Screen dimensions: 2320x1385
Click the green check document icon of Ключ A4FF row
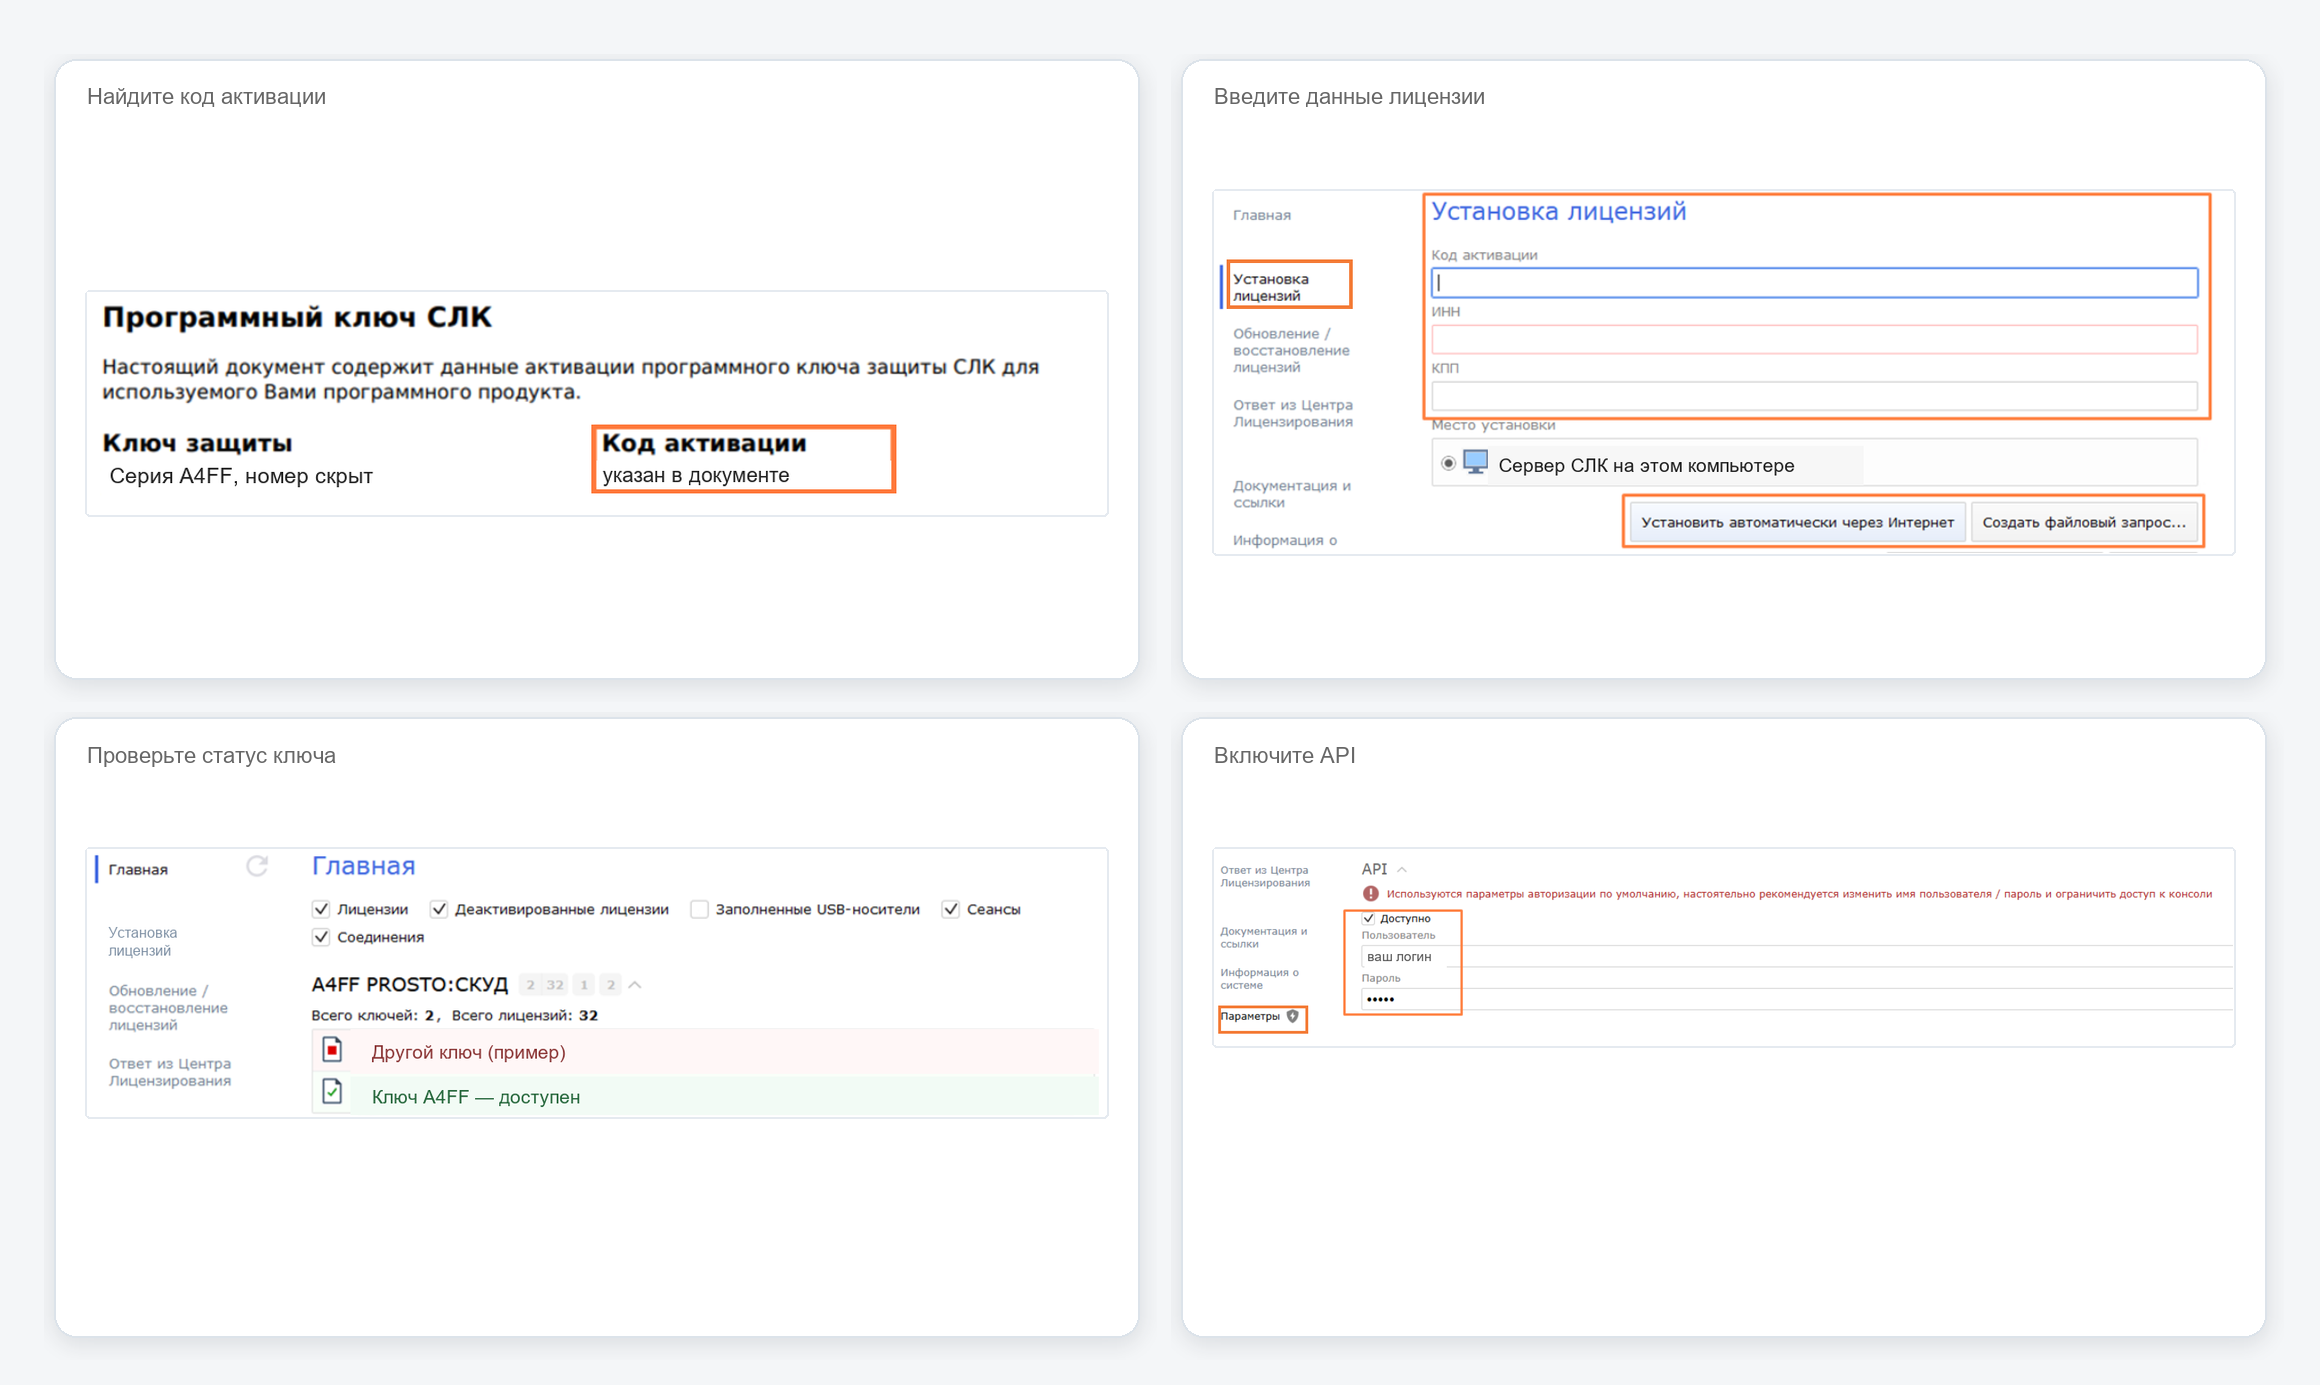pyautogui.click(x=332, y=1093)
